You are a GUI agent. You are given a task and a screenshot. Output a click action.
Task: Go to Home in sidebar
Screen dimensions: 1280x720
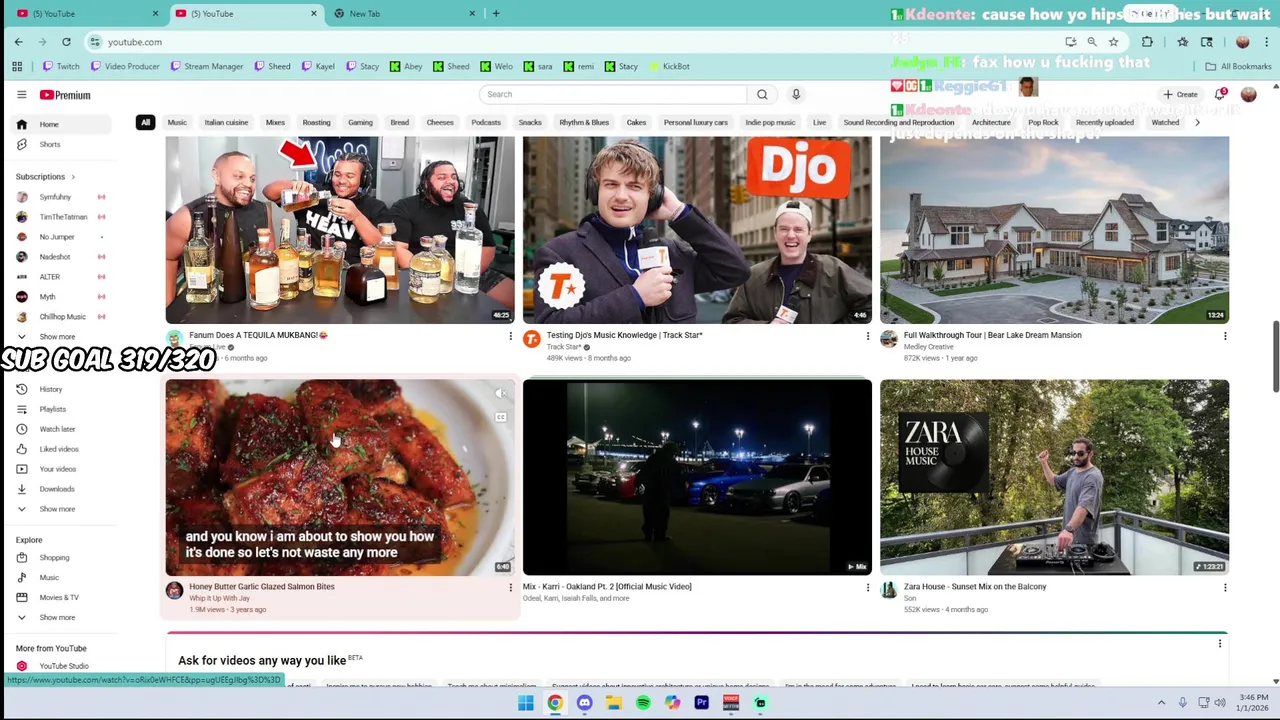(60, 124)
